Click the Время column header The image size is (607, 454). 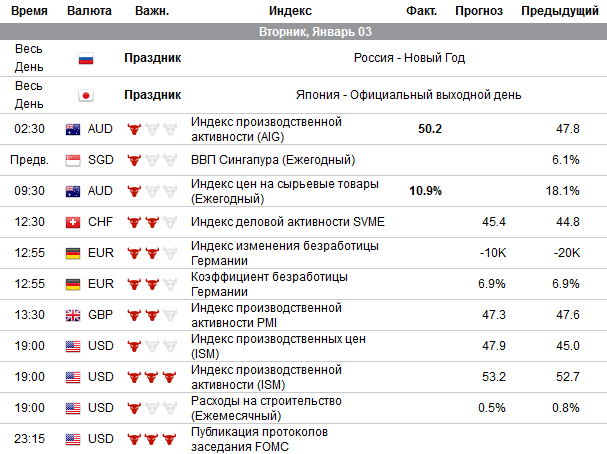(x=27, y=12)
